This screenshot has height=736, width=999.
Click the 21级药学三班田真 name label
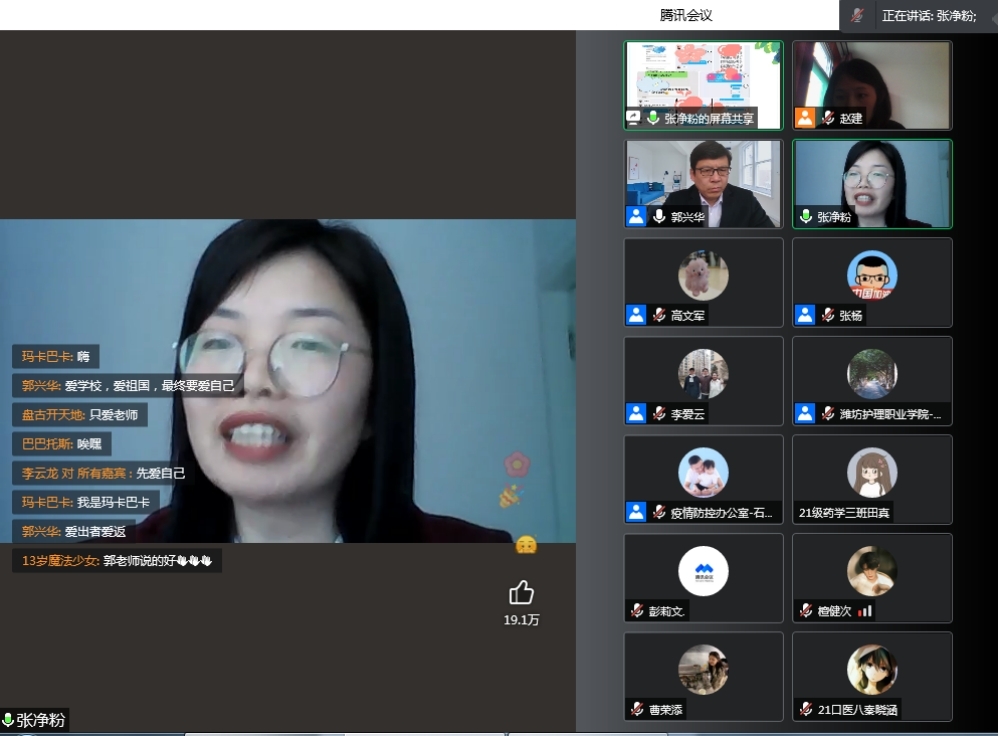click(844, 512)
